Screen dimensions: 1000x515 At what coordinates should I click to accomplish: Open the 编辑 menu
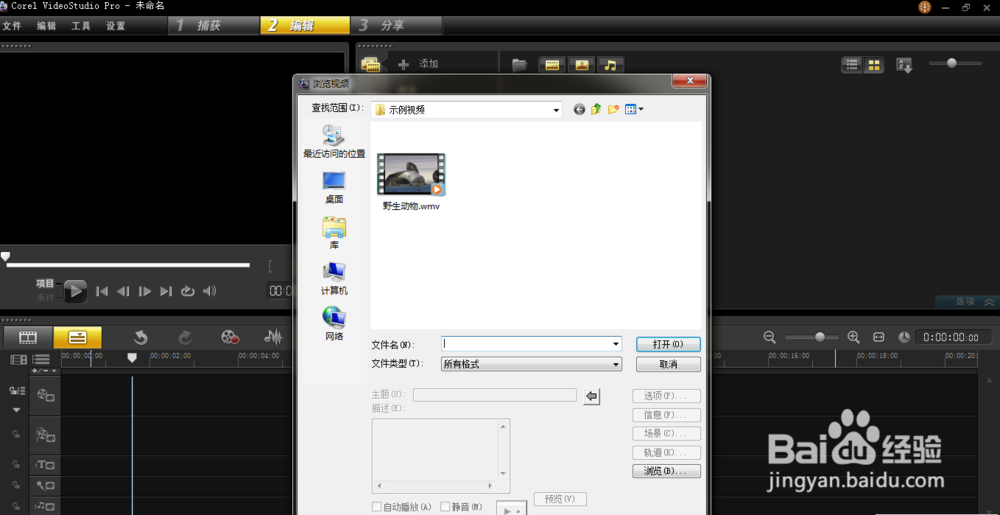[46, 26]
